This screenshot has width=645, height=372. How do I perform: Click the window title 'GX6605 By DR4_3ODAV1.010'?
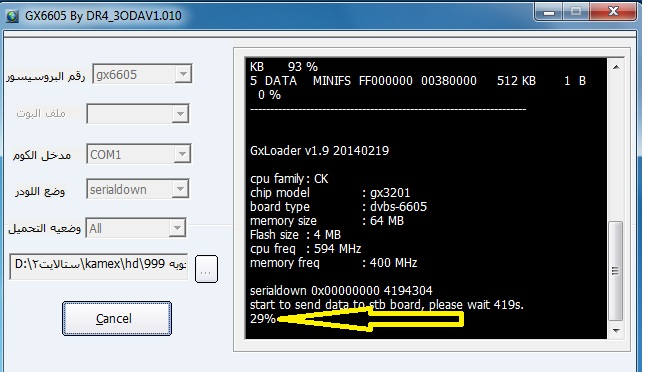(x=103, y=16)
